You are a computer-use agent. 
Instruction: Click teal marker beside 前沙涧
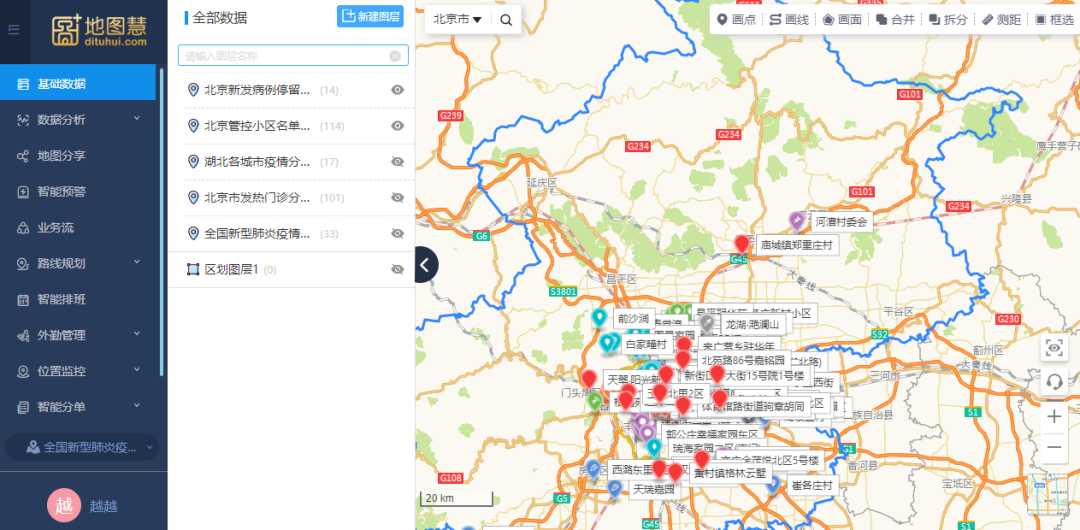pyautogui.click(x=600, y=318)
